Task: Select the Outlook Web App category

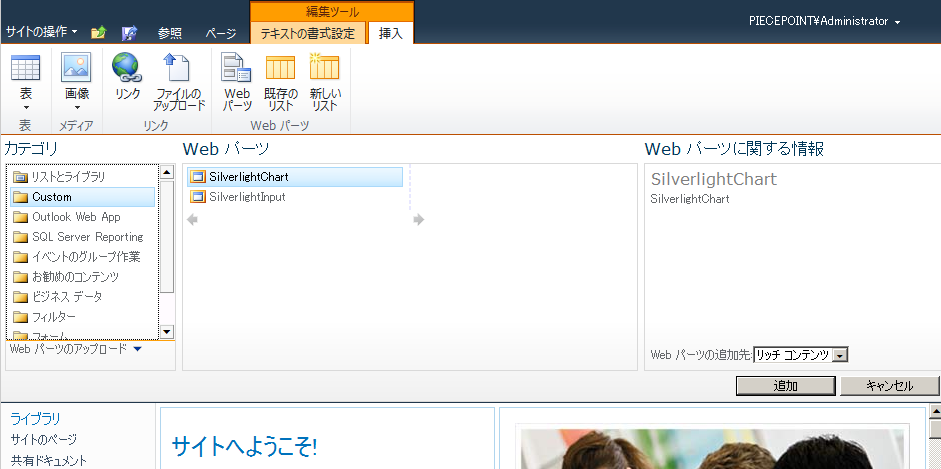Action: pyautogui.click(x=83, y=217)
